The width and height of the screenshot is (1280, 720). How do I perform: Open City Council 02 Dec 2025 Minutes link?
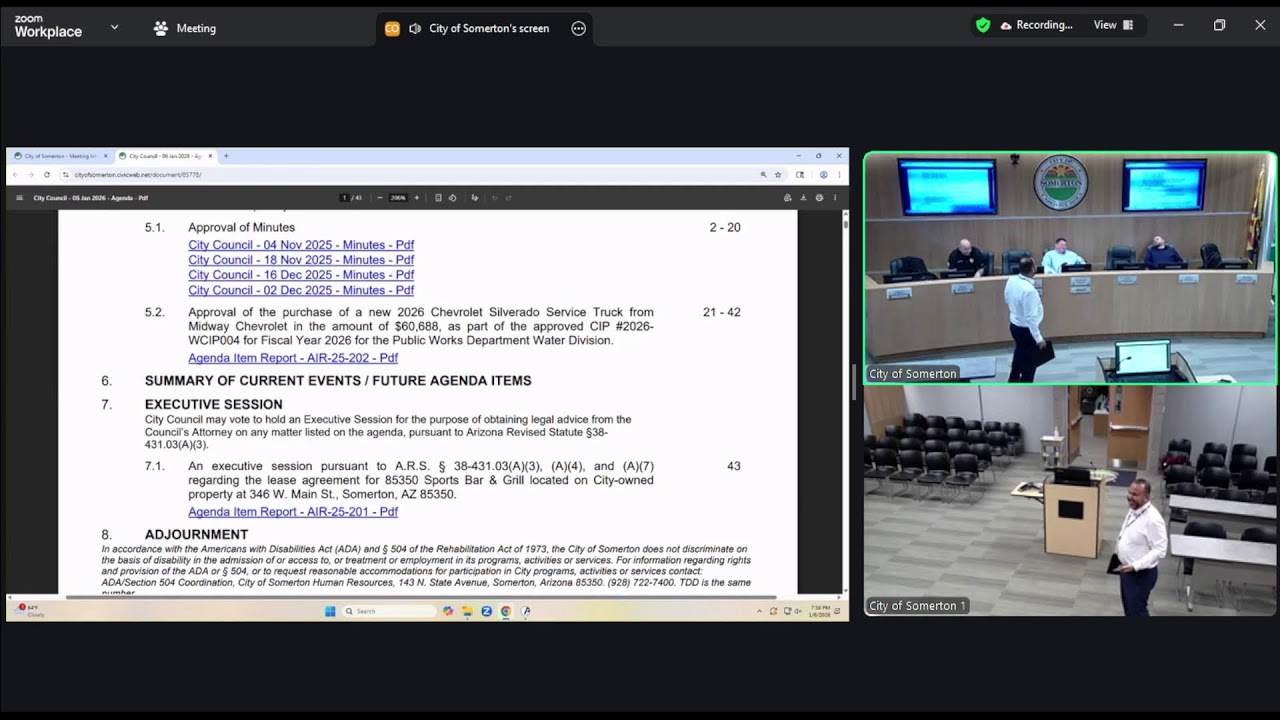[301, 290]
